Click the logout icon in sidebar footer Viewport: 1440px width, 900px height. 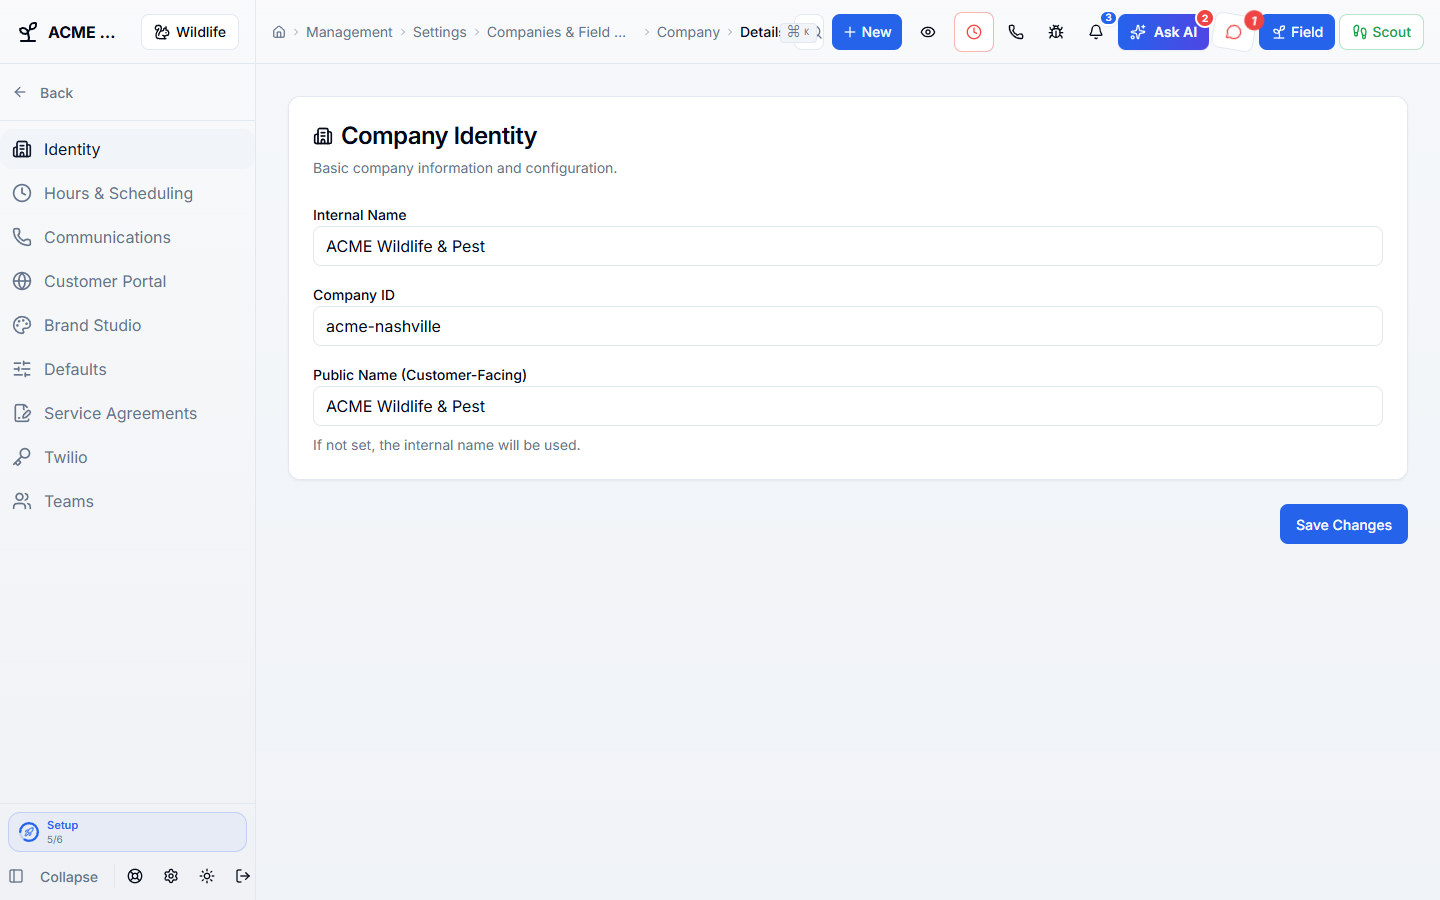[x=243, y=876]
